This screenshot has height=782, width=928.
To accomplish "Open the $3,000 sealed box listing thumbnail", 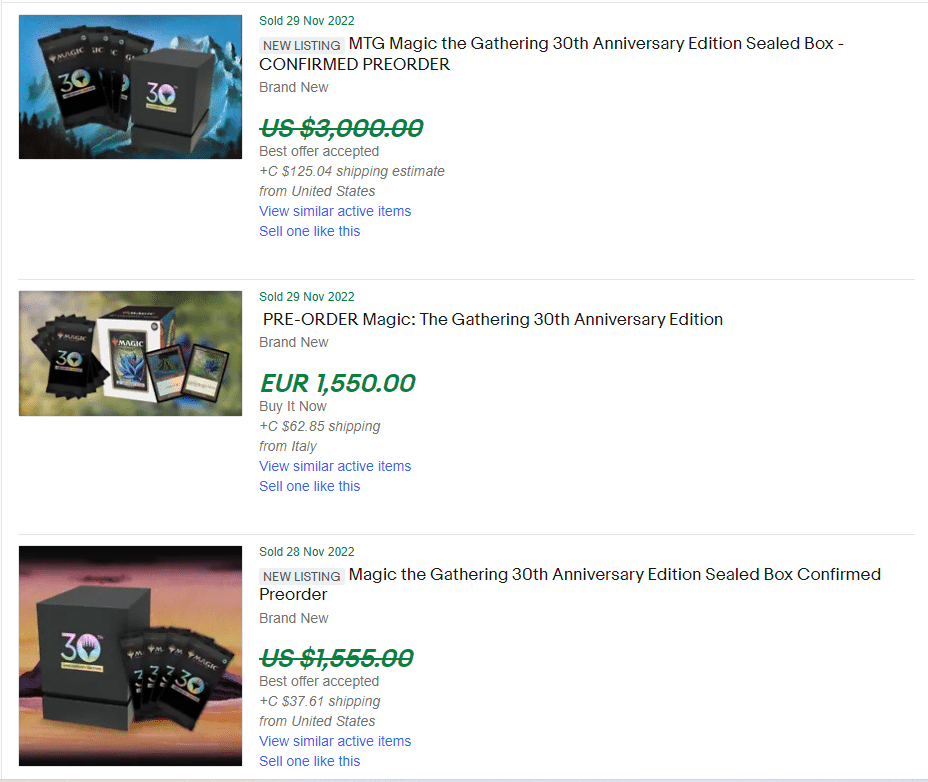I will coord(130,87).
